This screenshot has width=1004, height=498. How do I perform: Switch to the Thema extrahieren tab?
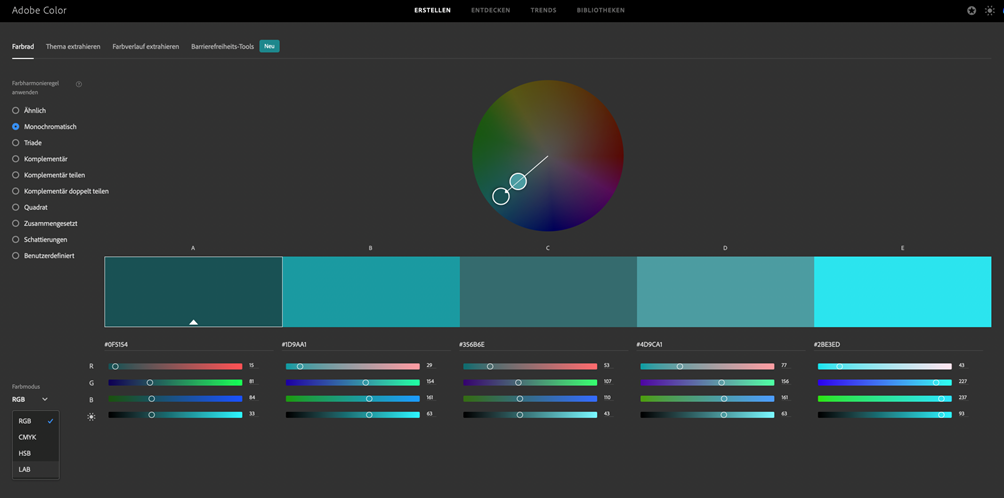pyautogui.click(x=73, y=46)
